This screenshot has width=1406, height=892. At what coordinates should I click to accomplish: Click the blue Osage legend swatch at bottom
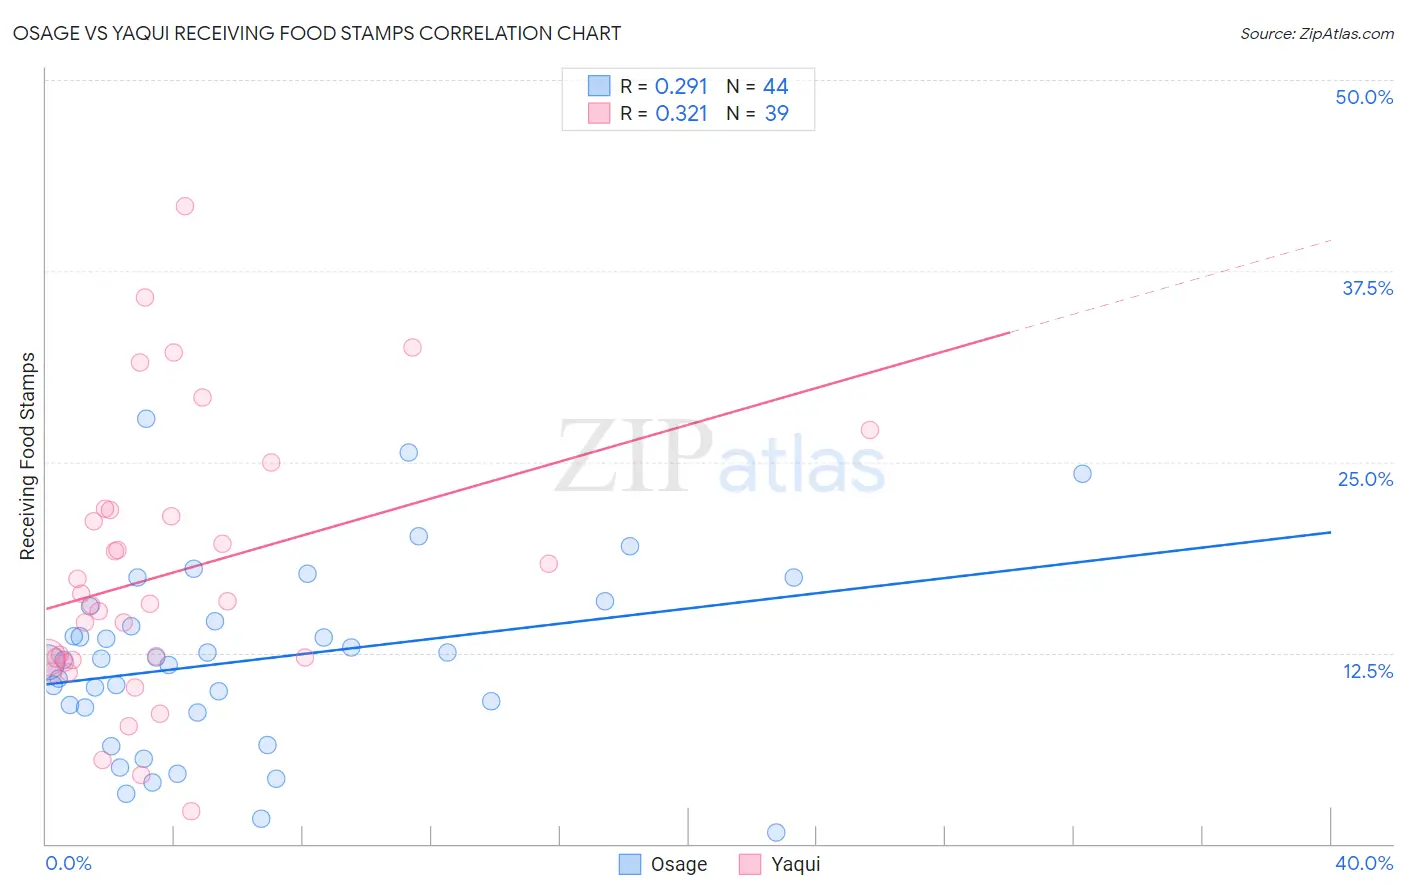(630, 864)
